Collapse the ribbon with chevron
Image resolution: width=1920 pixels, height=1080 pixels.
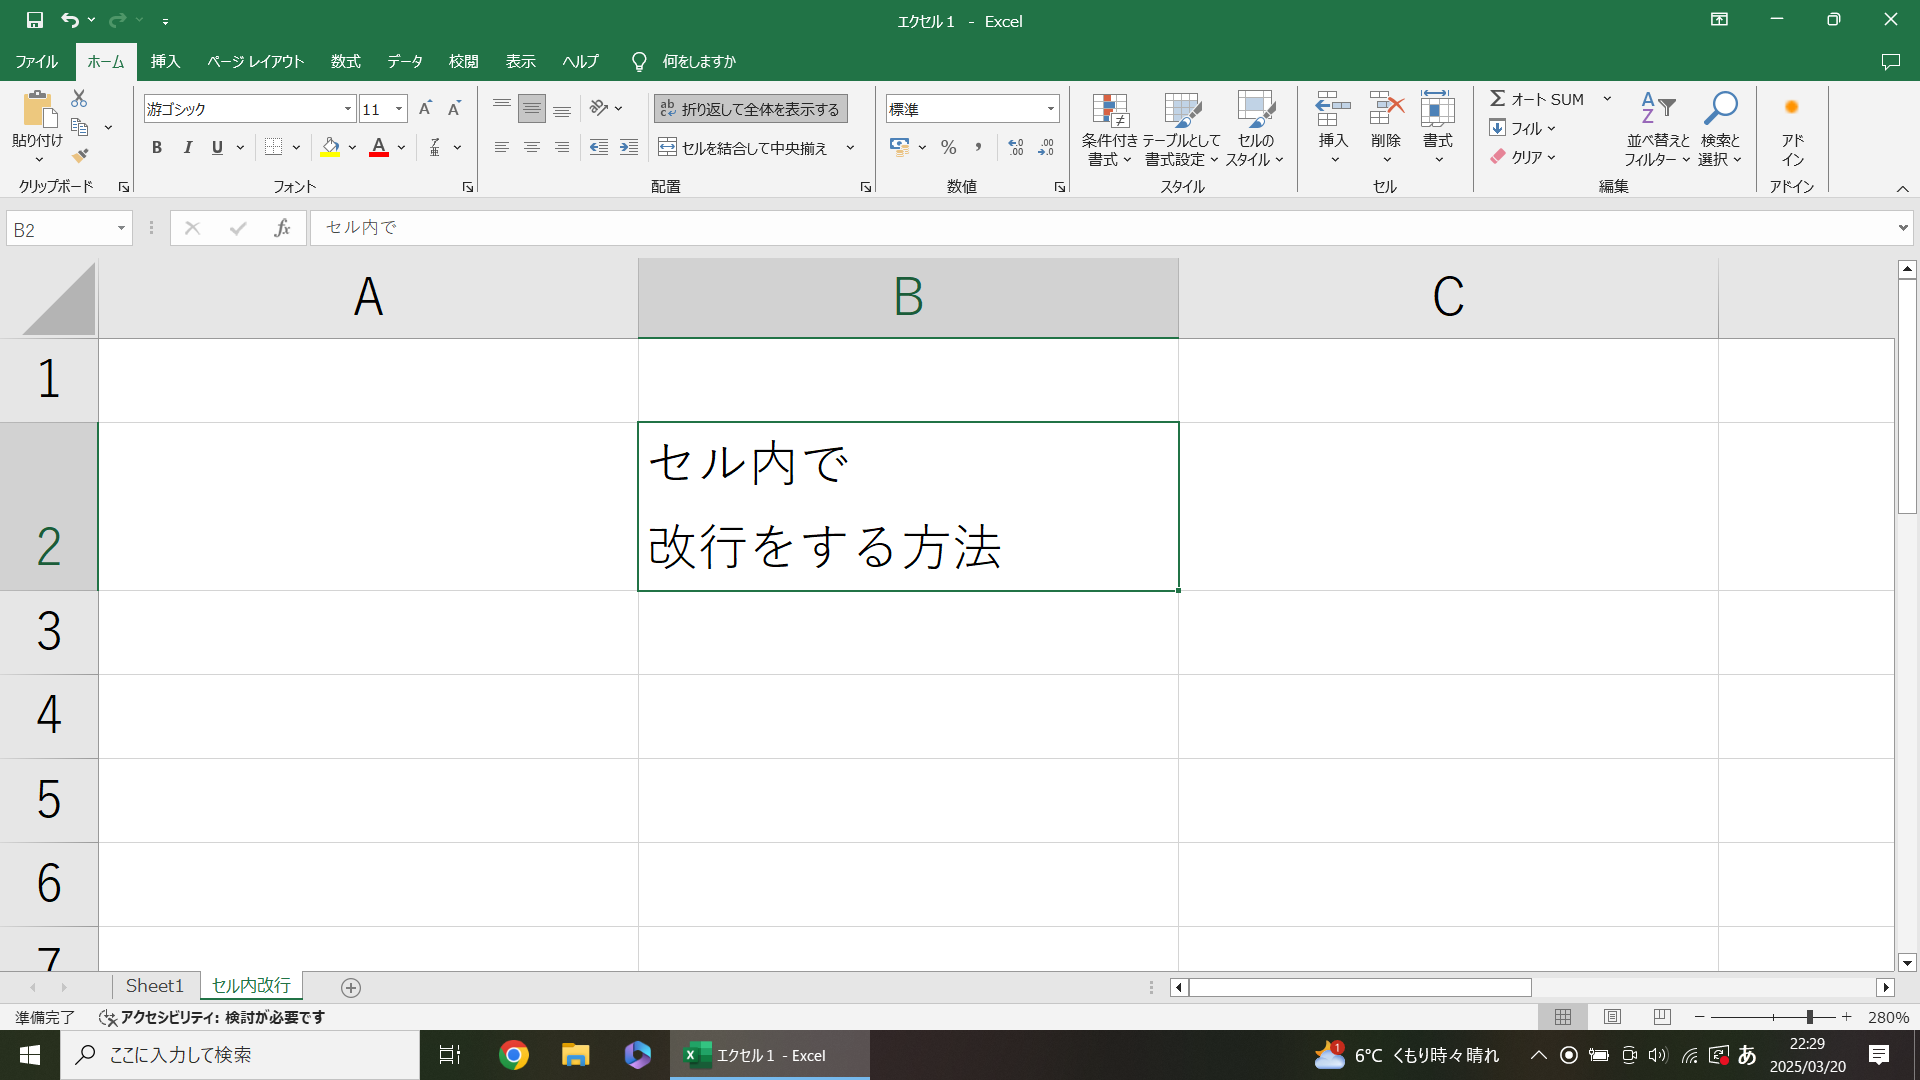[x=1902, y=188]
